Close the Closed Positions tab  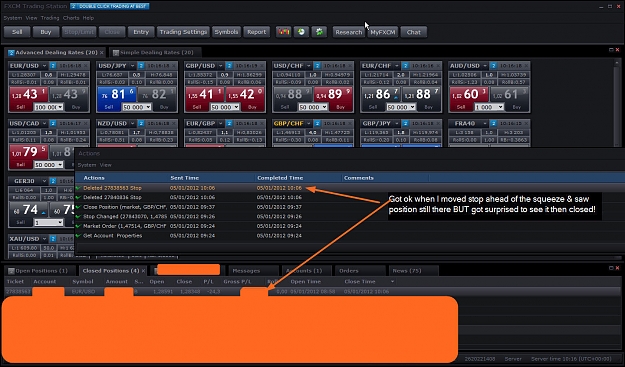[143, 271]
